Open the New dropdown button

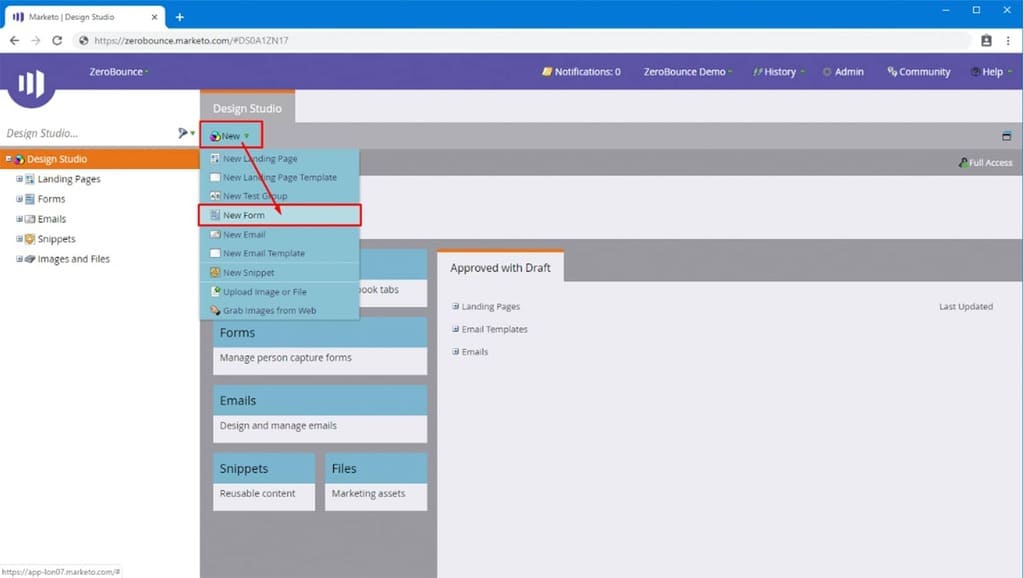(231, 136)
